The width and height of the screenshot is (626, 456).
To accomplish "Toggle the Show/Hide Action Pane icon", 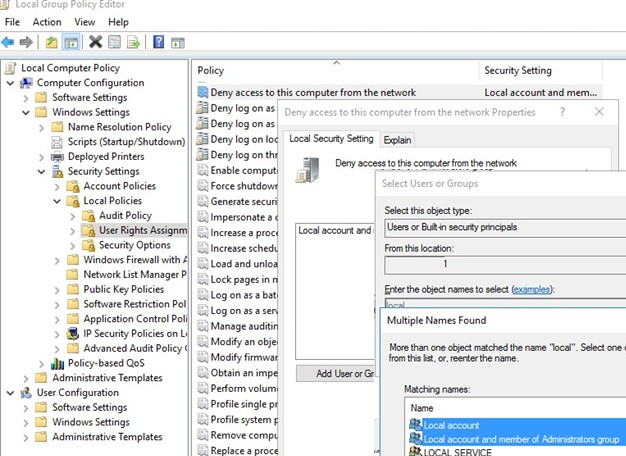I will pyautogui.click(x=179, y=42).
